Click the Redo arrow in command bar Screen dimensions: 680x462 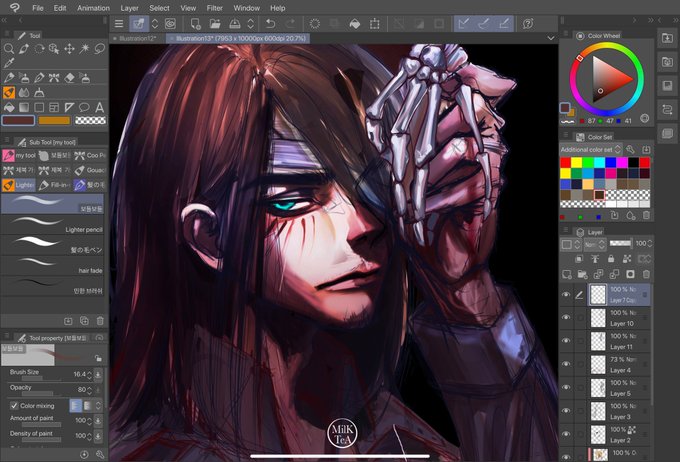coord(291,24)
